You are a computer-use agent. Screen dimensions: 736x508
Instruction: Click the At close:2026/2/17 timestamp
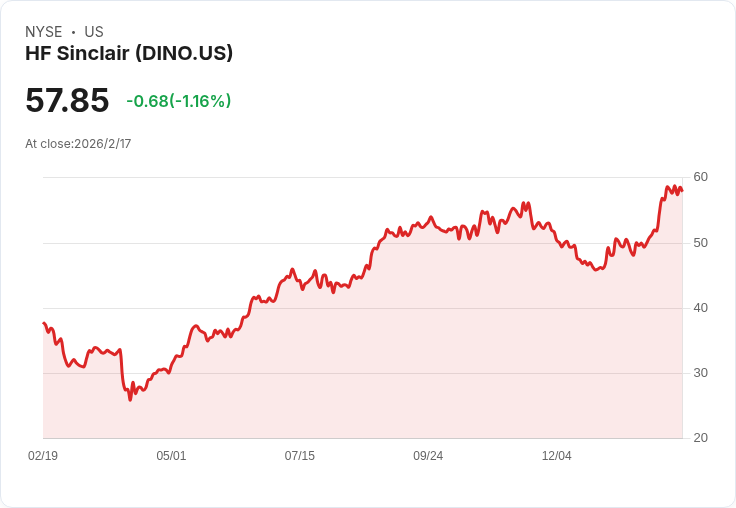pyautogui.click(x=78, y=144)
